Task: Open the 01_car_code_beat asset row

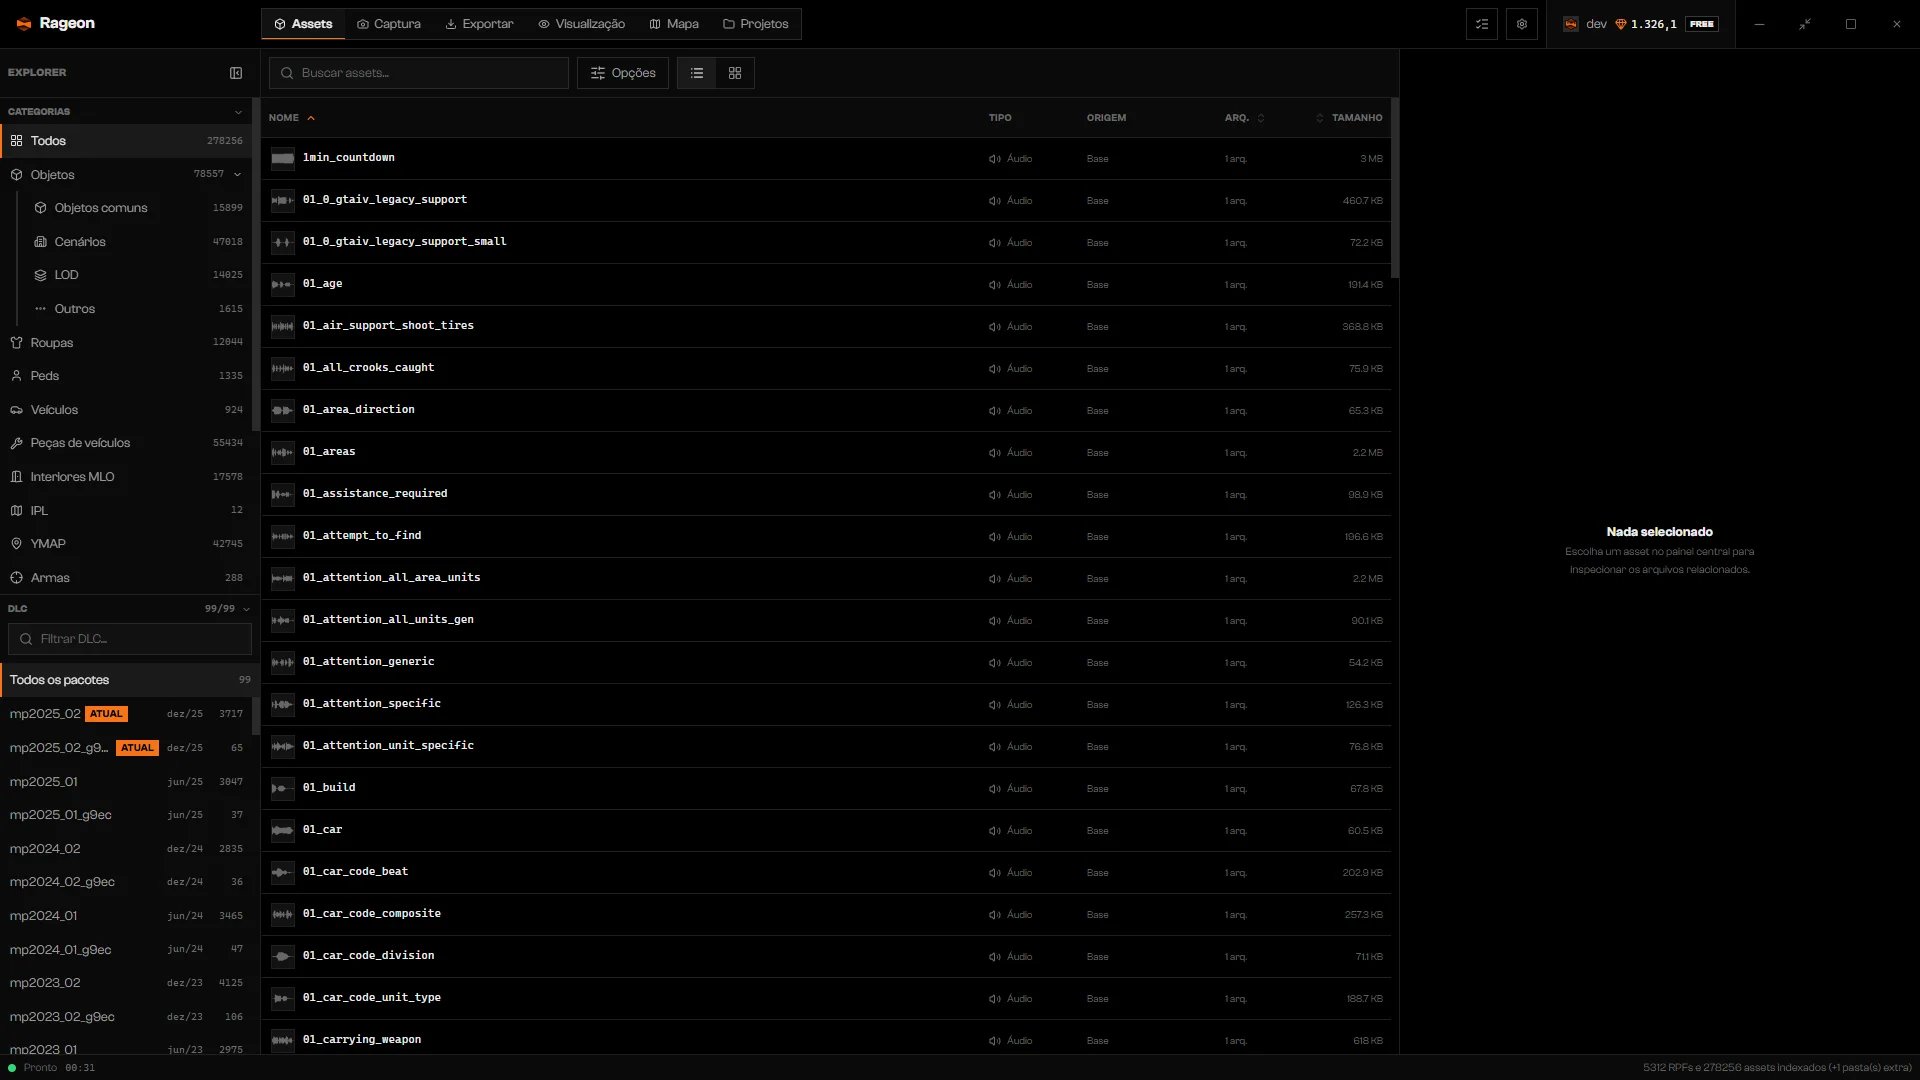Action: click(826, 873)
